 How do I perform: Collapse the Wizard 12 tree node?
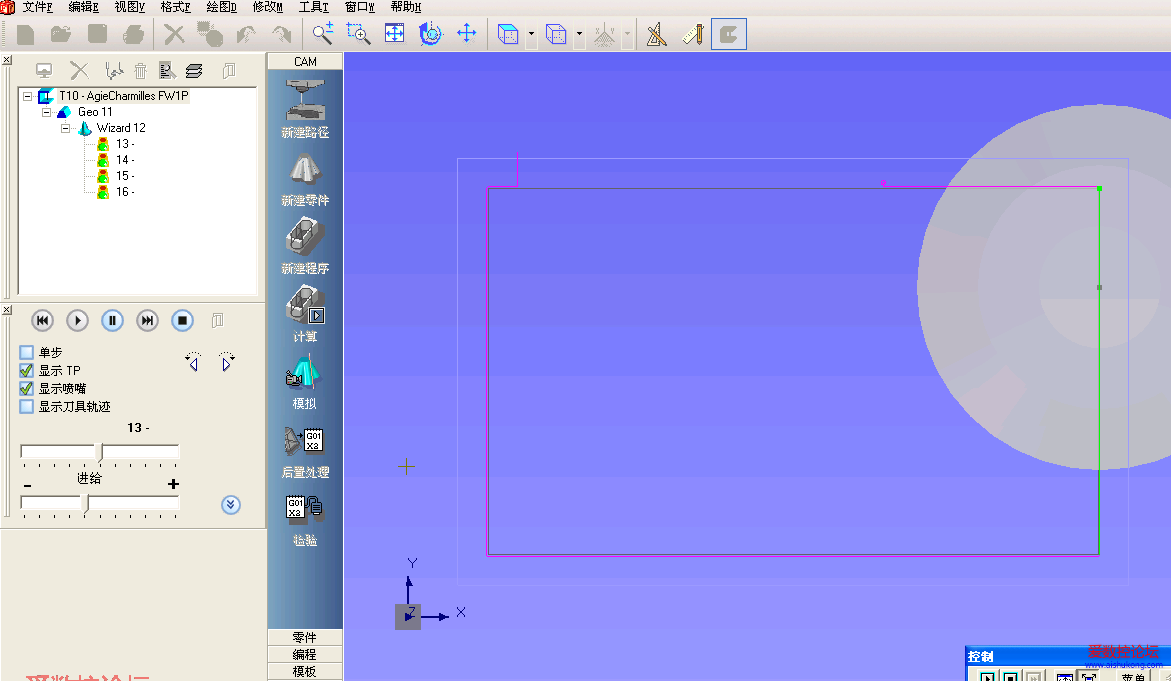66,128
